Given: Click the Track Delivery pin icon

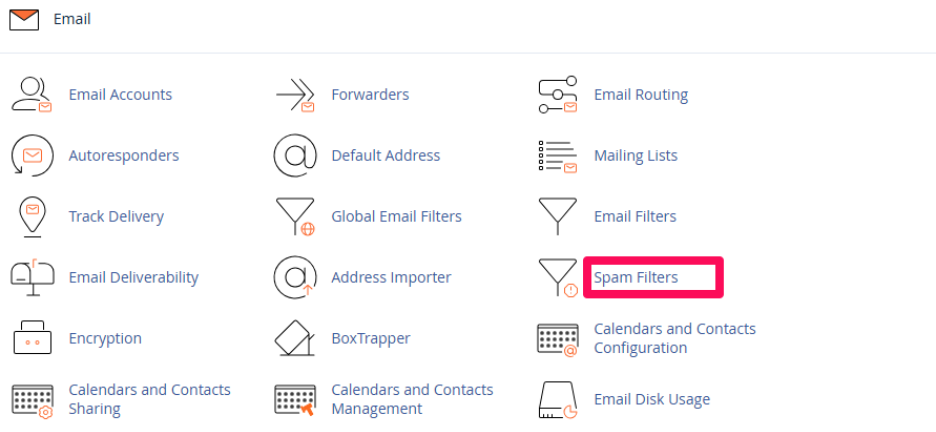Looking at the screenshot, I should (31, 217).
